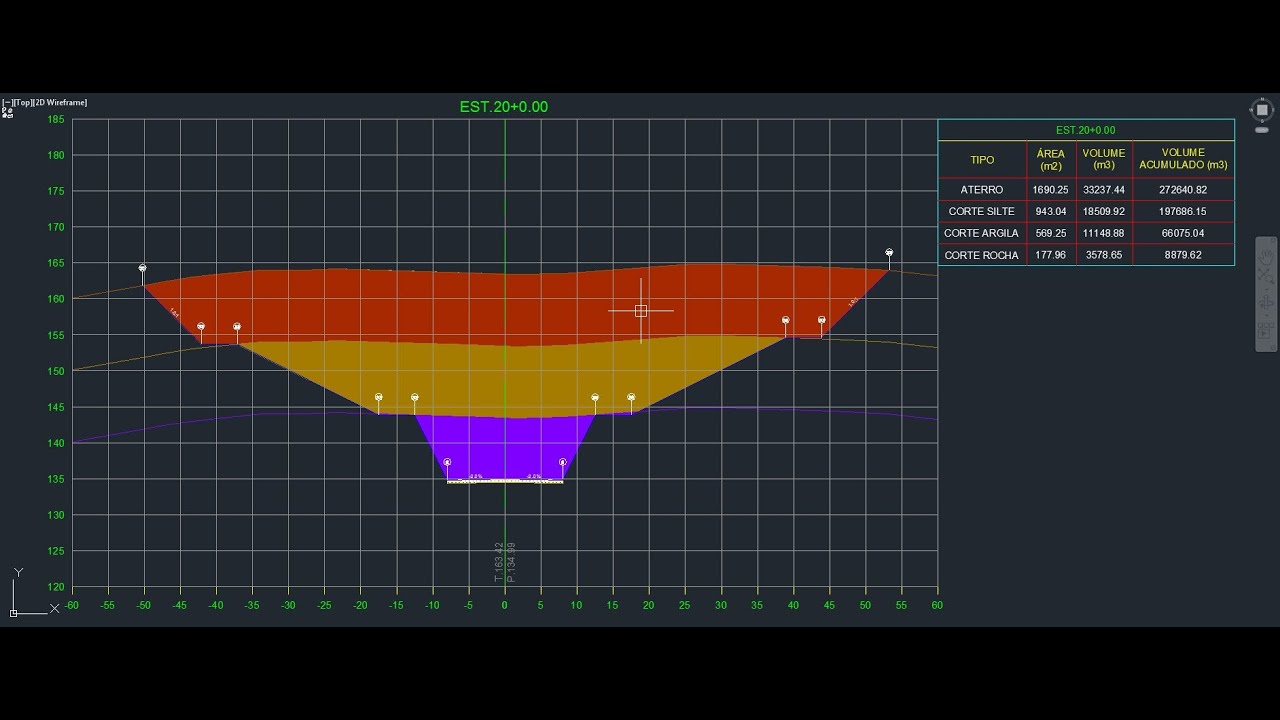Image resolution: width=1280 pixels, height=720 pixels.
Task: Open the WCS dropdown below the ViewCube
Action: [1262, 130]
